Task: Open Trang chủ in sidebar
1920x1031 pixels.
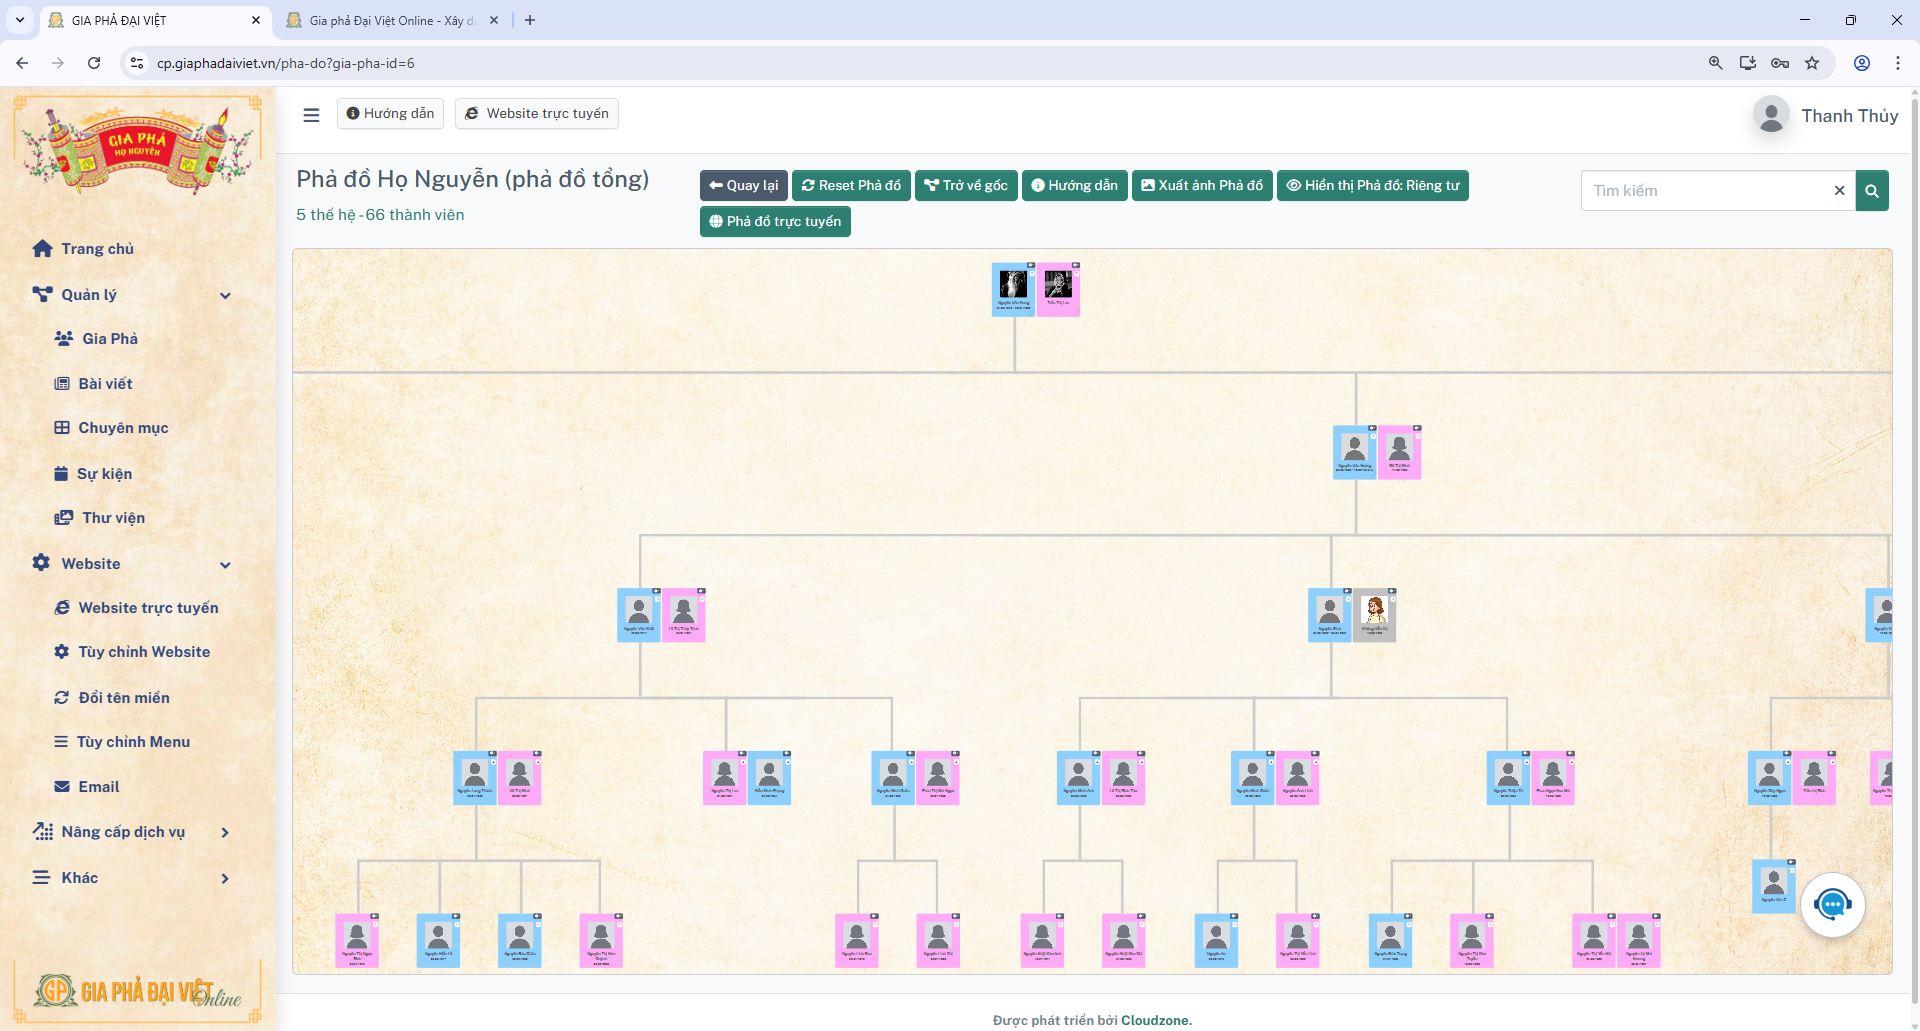Action: click(x=97, y=249)
